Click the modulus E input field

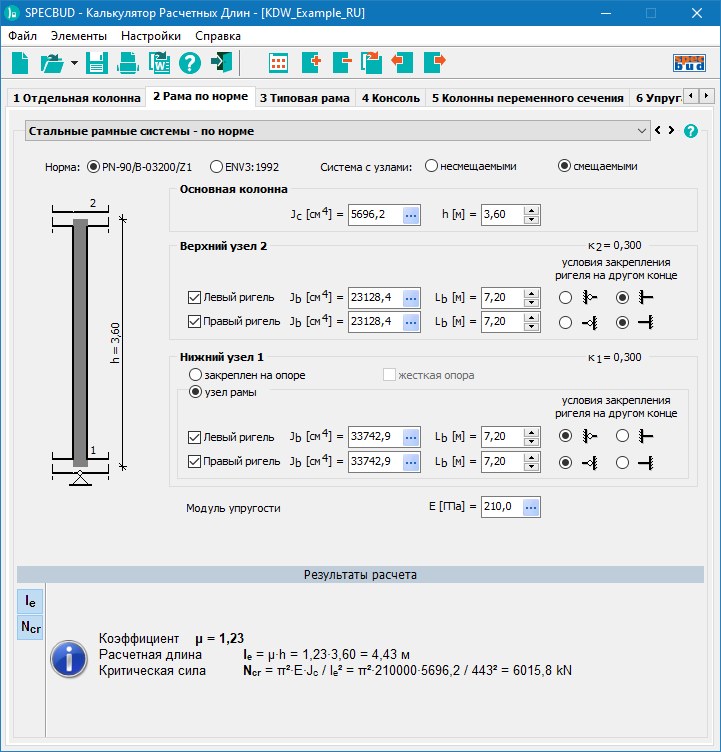(501, 507)
